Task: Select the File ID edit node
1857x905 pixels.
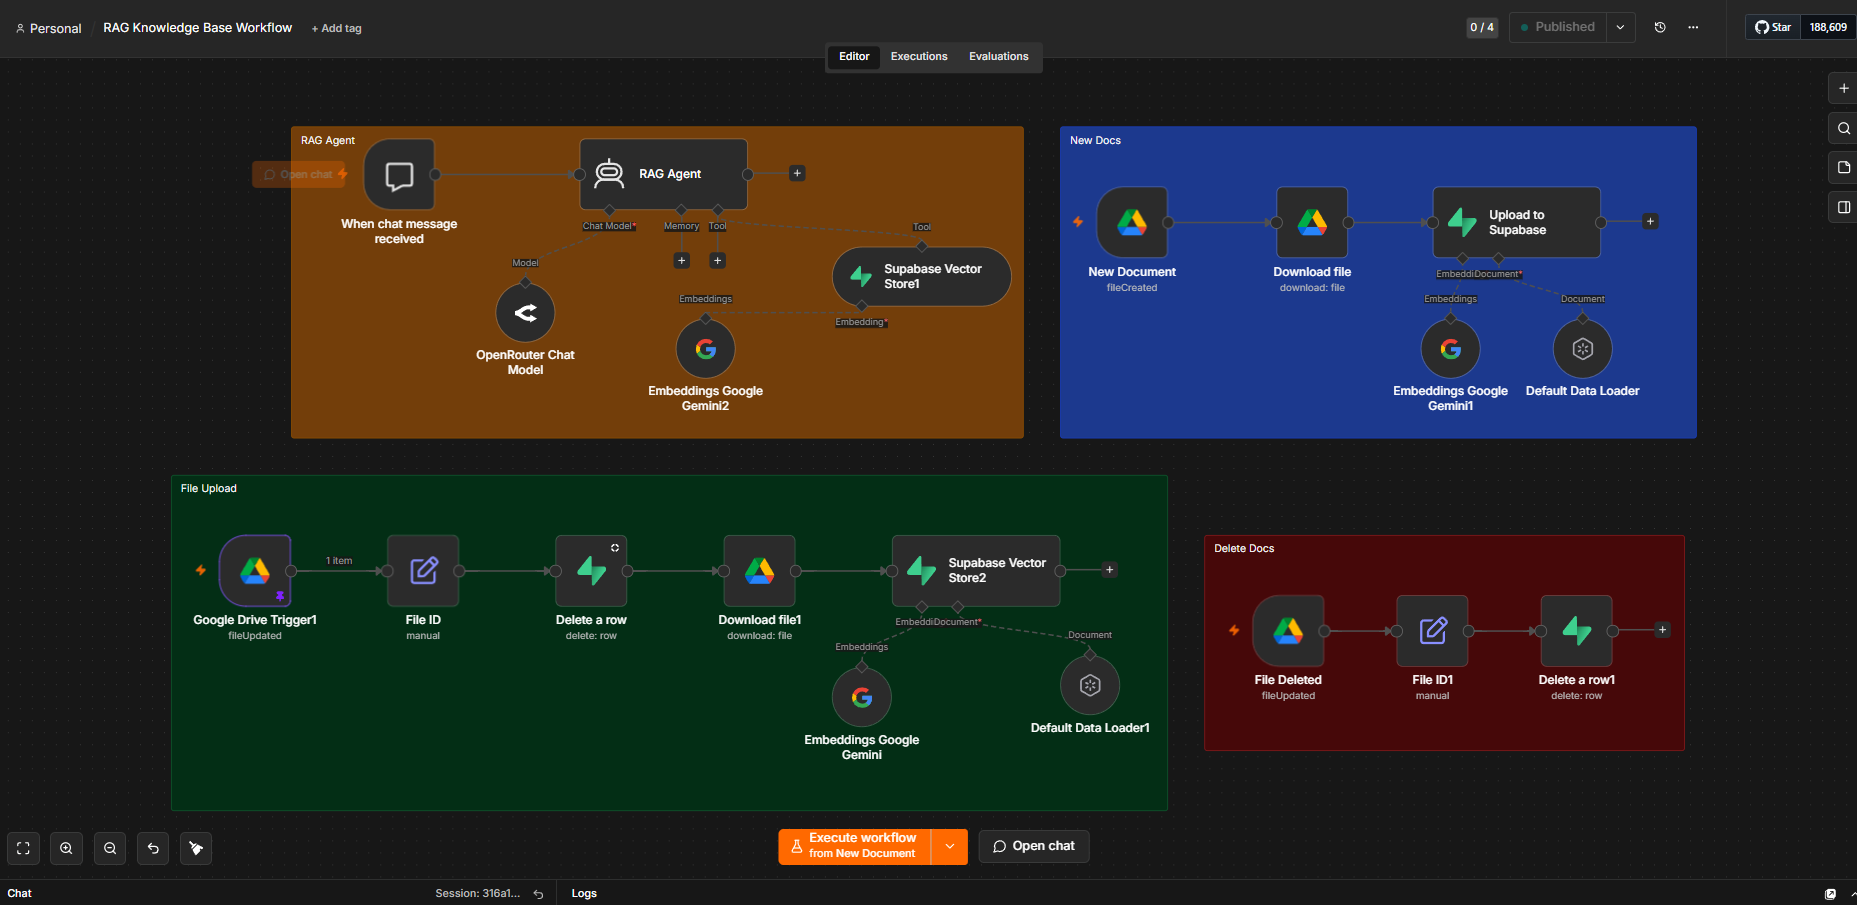Action: tap(423, 571)
